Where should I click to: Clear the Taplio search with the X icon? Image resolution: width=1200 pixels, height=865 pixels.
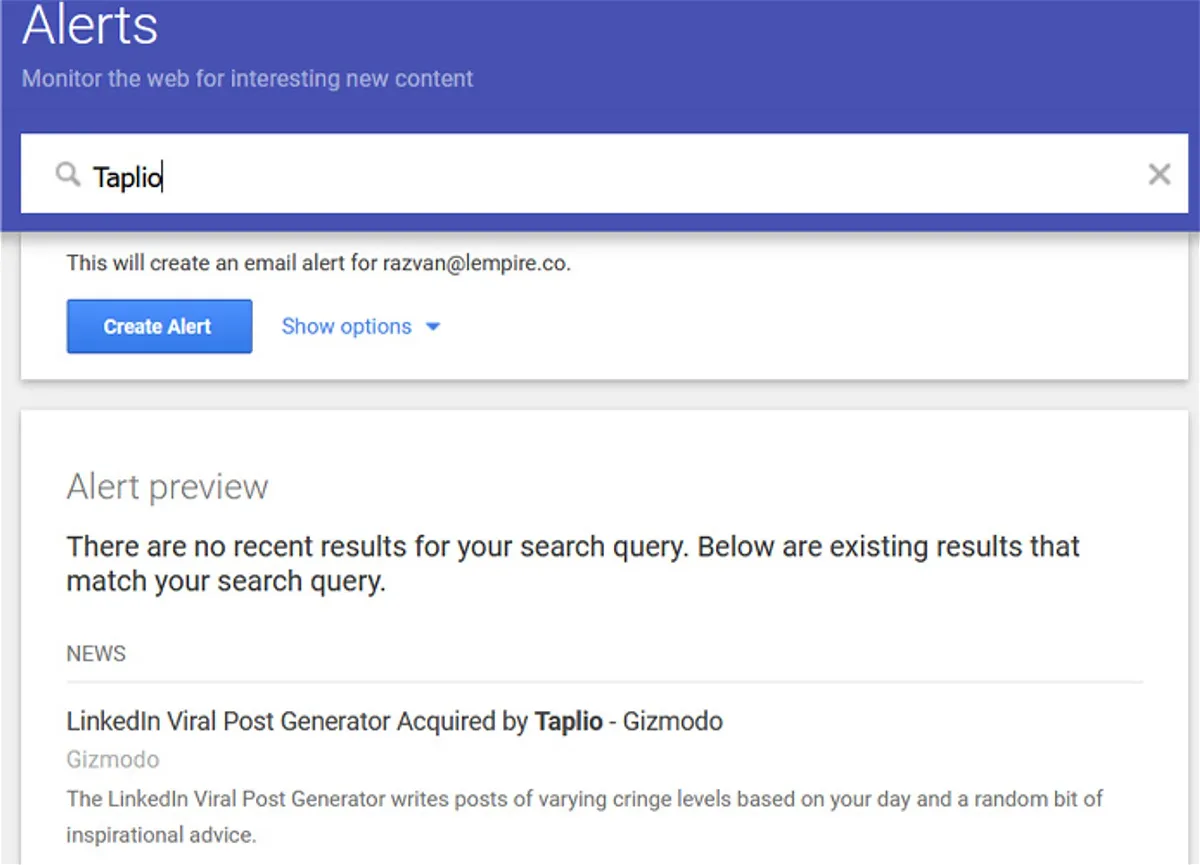[1159, 175]
